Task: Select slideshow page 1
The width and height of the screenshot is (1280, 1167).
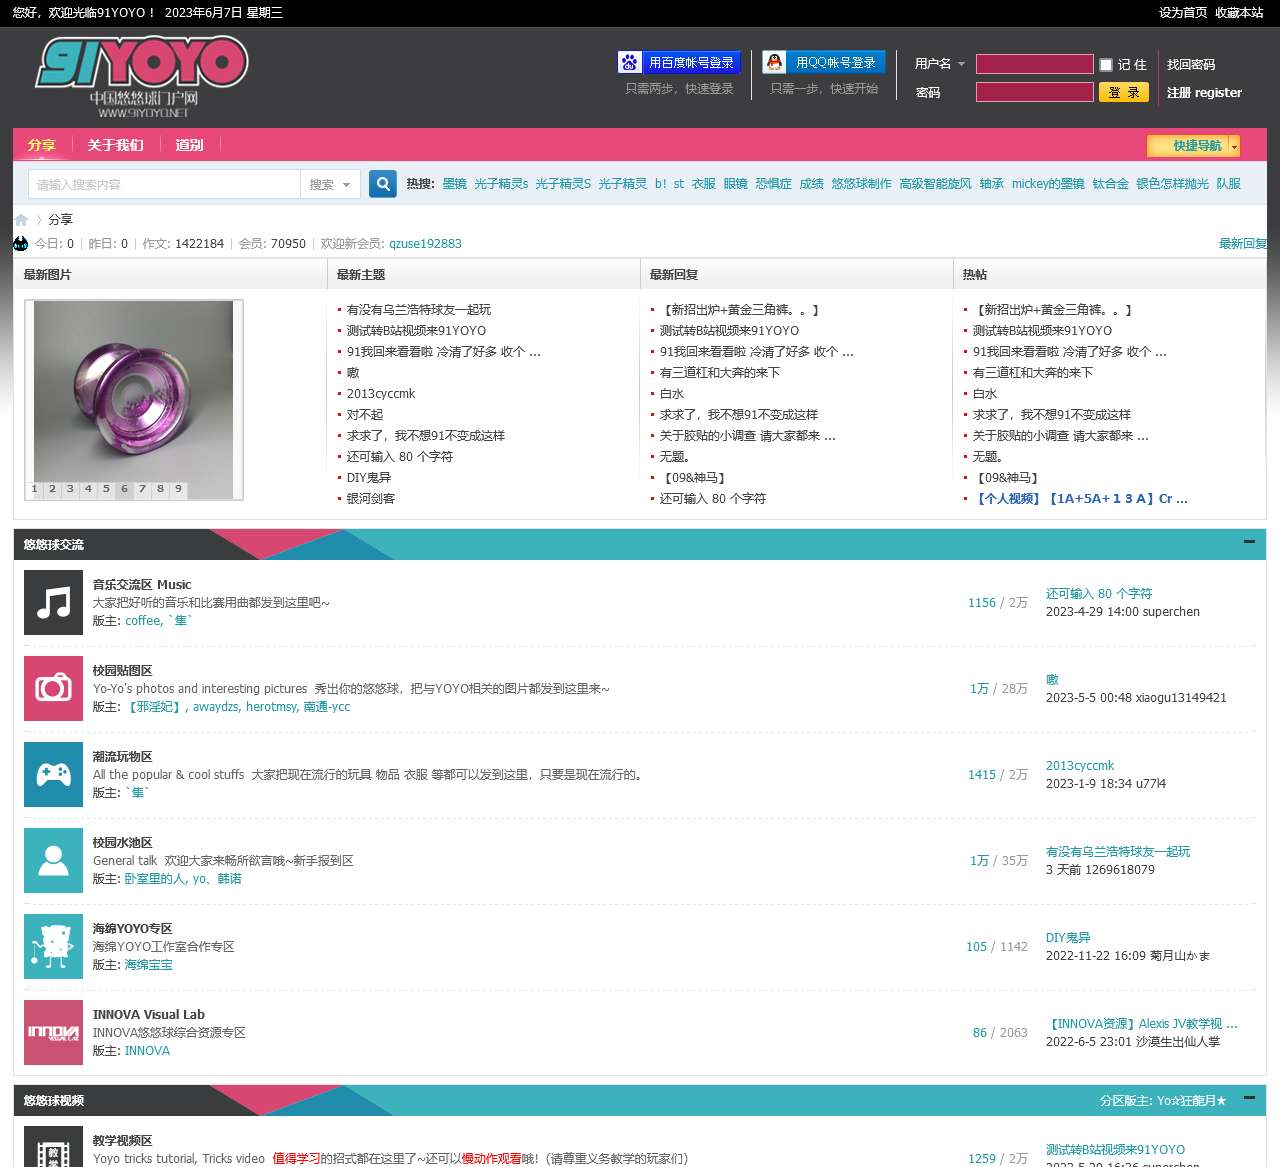Action: [34, 489]
